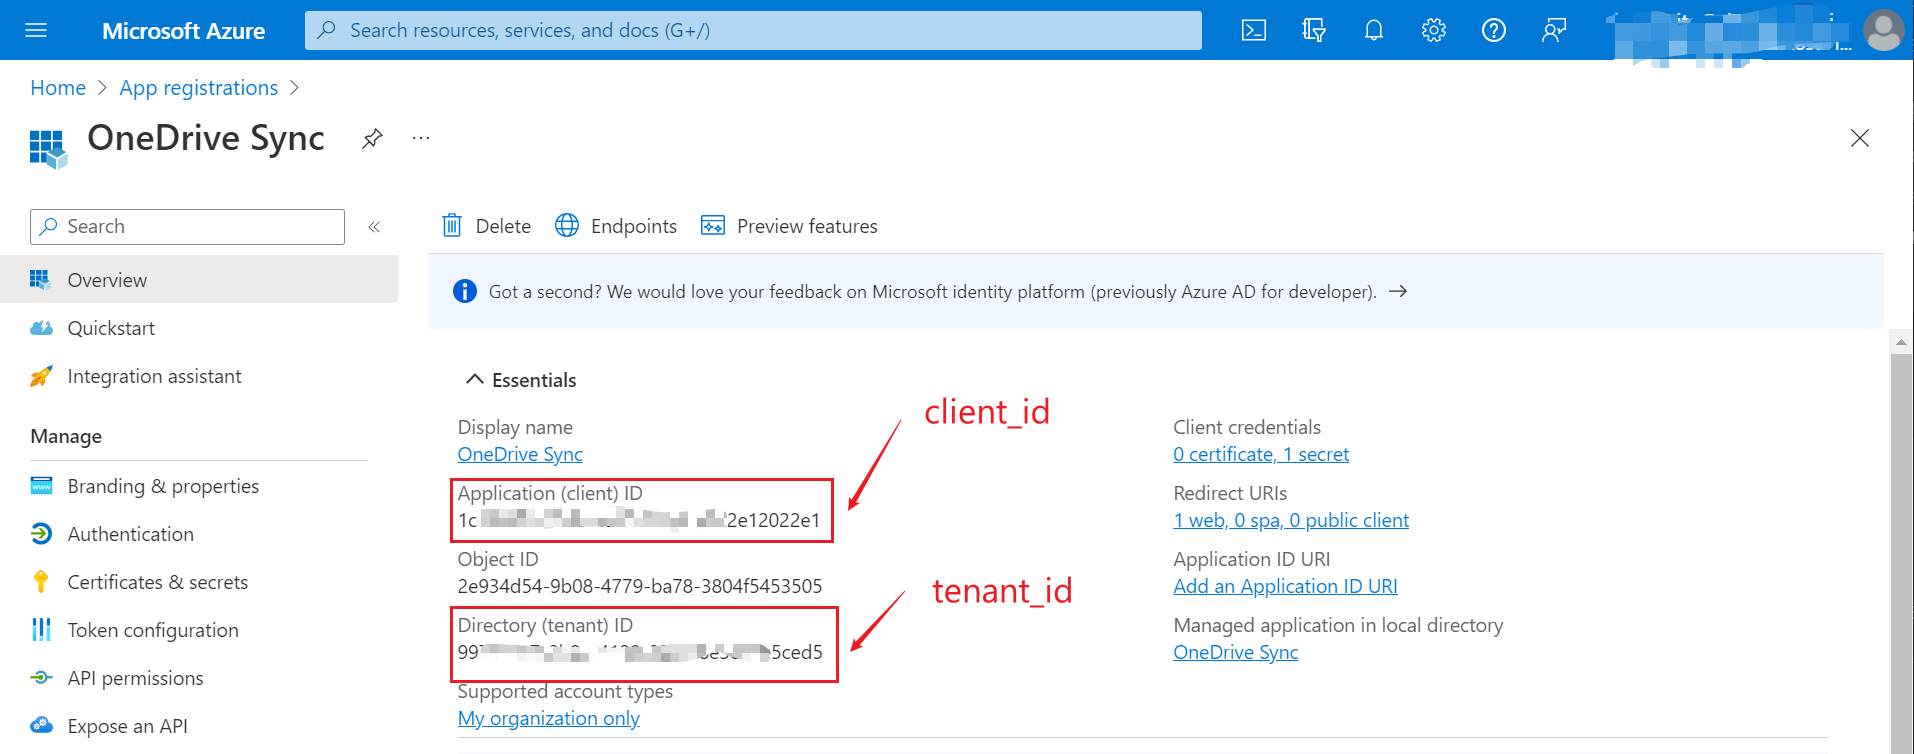Collapse the left navigation menu

(x=374, y=227)
